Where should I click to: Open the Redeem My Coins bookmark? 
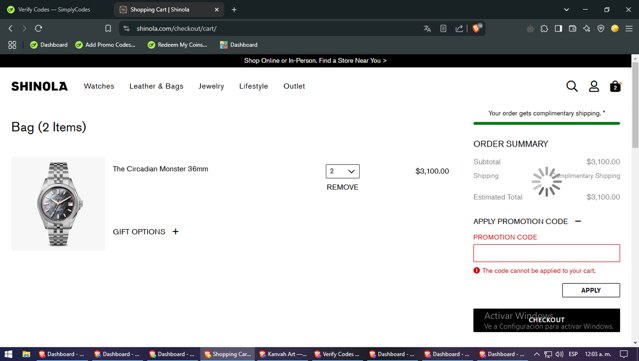tap(177, 45)
